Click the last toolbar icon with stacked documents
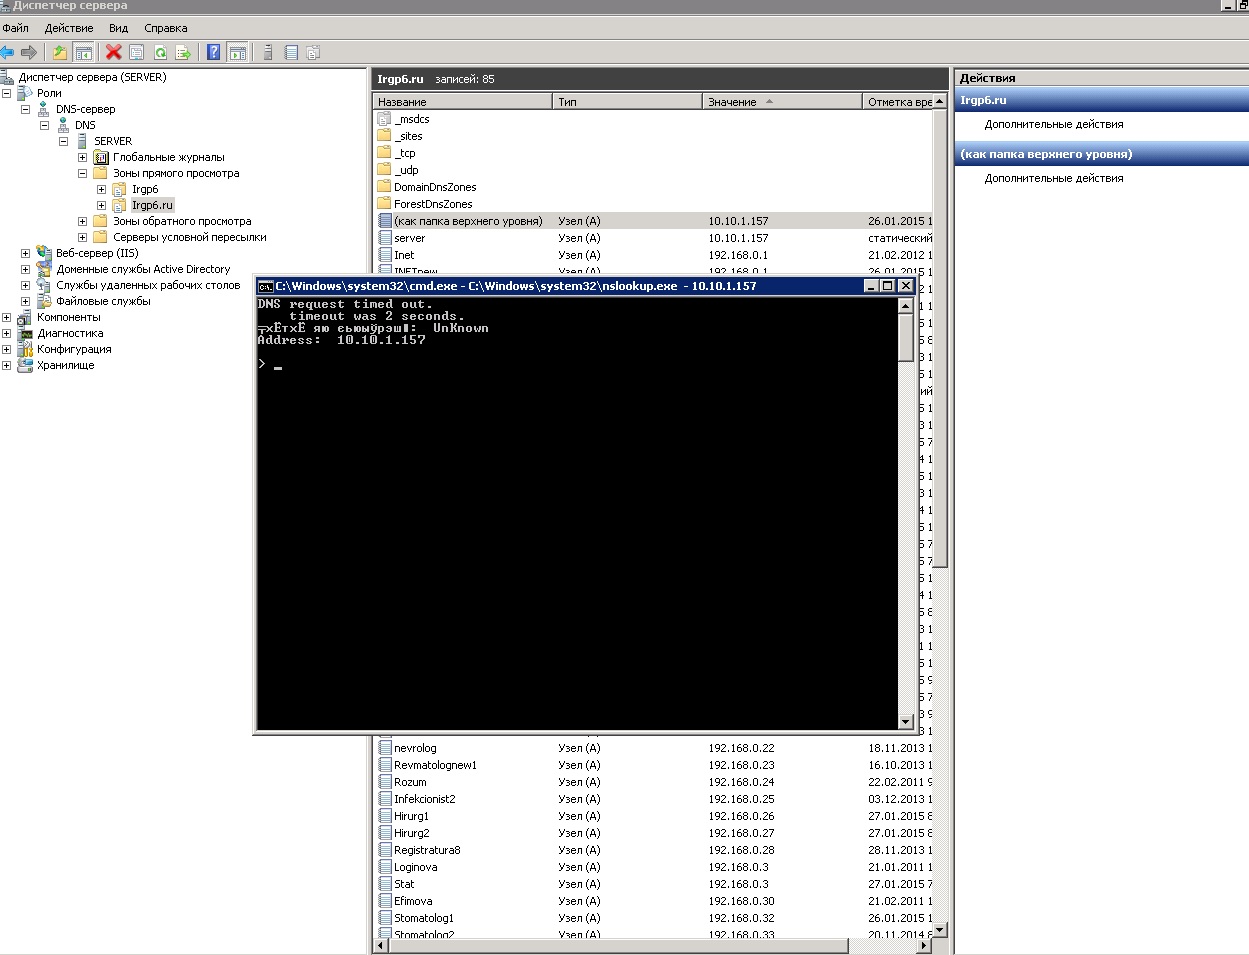 pos(313,52)
